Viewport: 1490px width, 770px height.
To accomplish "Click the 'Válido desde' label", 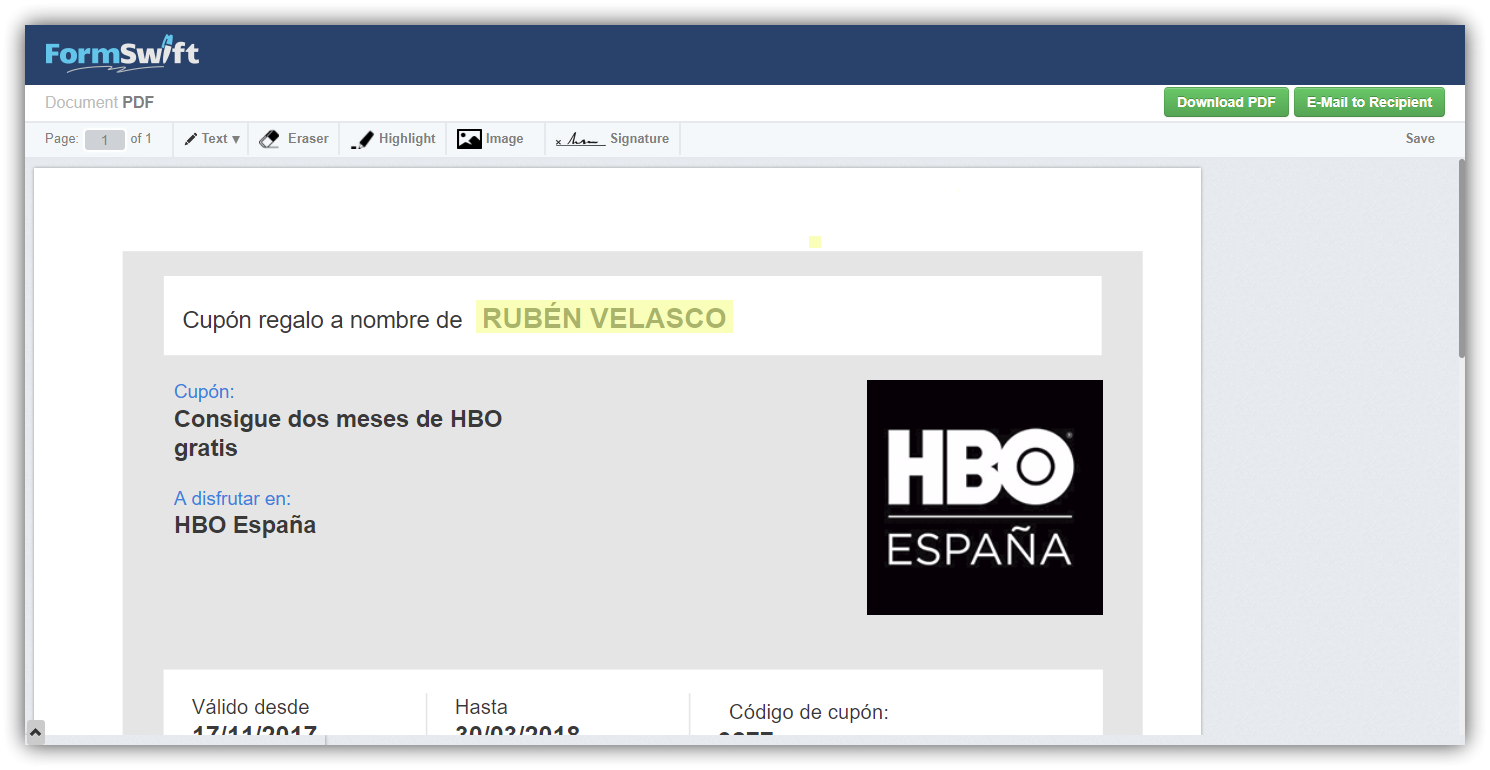I will click(251, 707).
